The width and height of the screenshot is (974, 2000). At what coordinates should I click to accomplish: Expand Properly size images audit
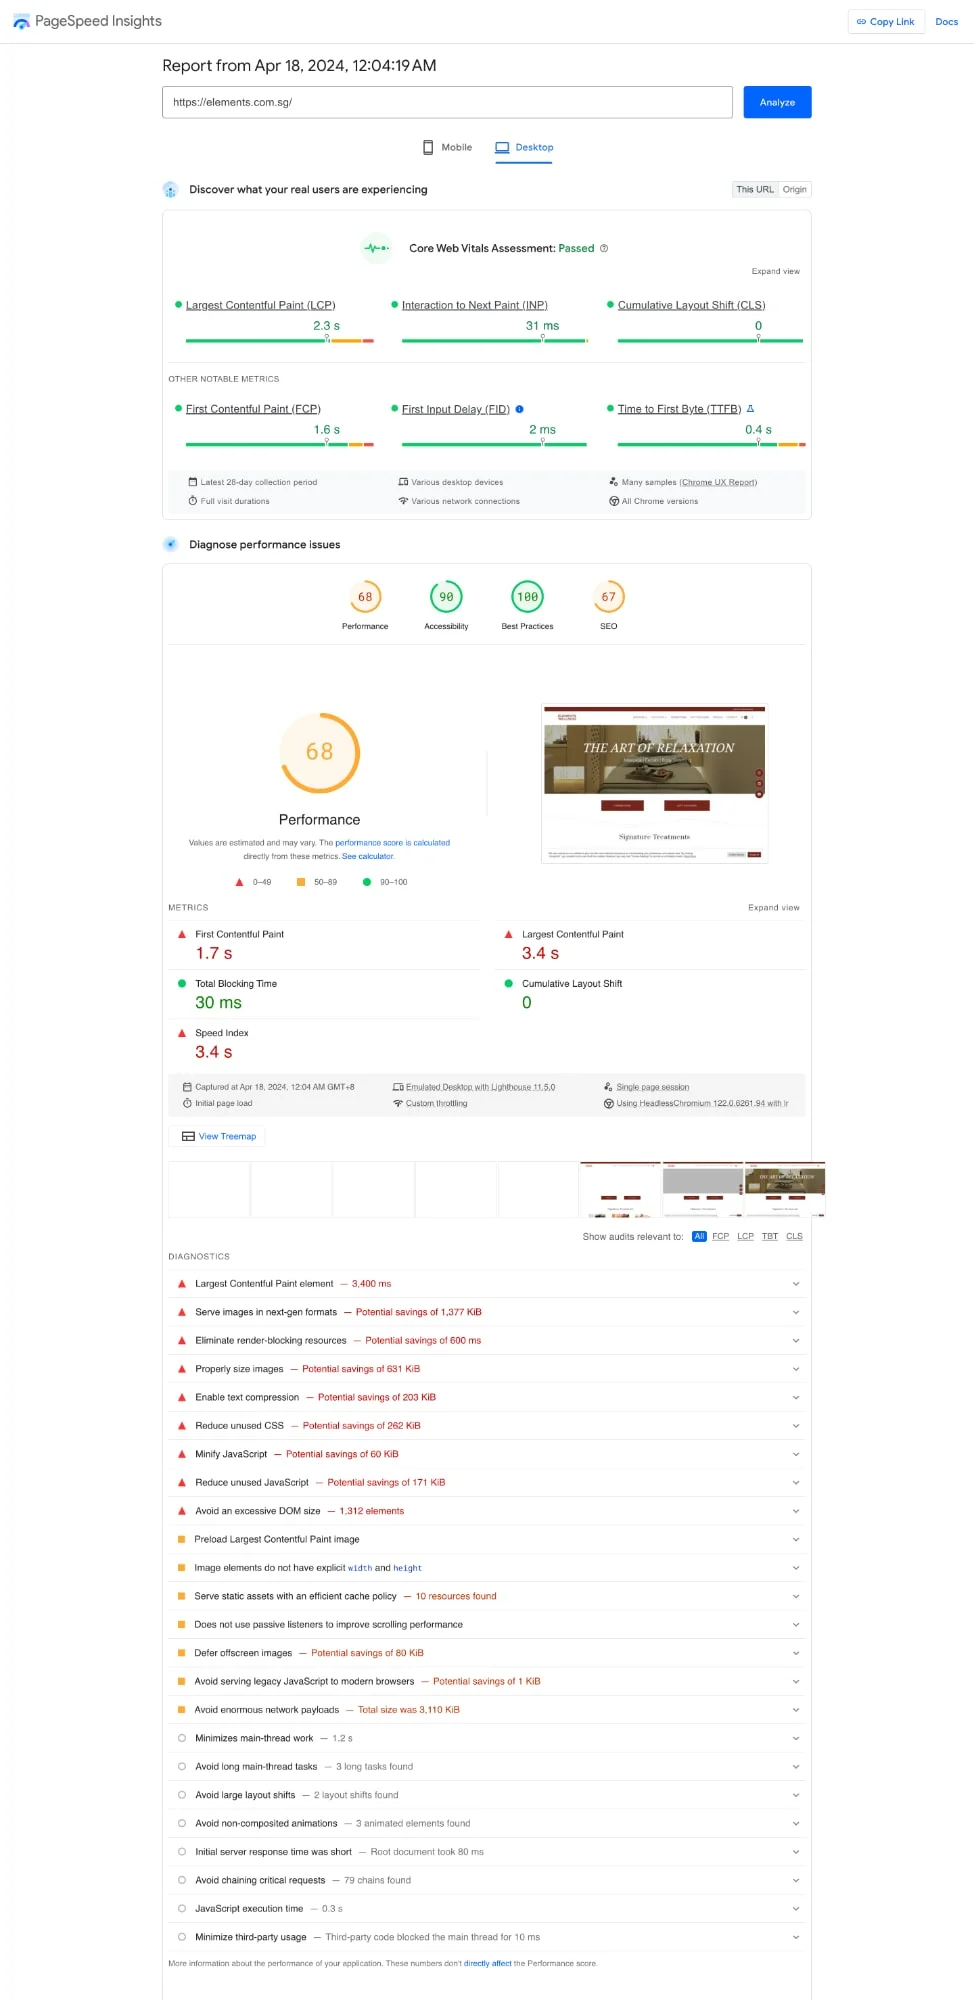[x=796, y=1369]
